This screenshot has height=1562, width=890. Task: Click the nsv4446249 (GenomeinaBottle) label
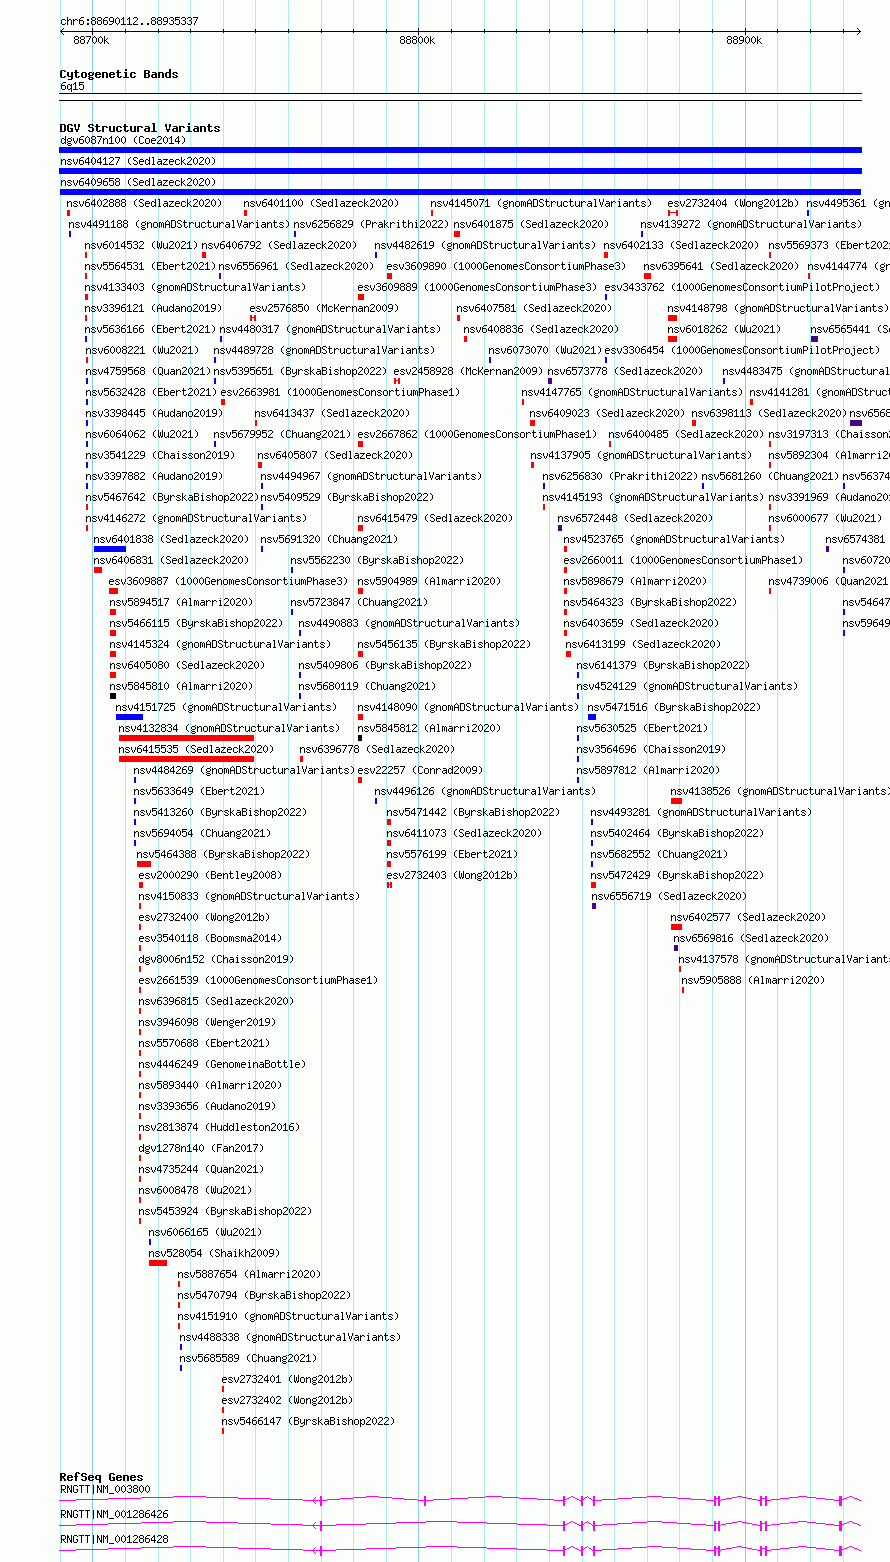(x=222, y=1064)
